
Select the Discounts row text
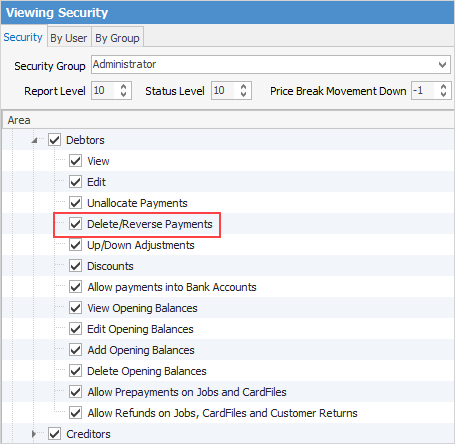point(110,266)
